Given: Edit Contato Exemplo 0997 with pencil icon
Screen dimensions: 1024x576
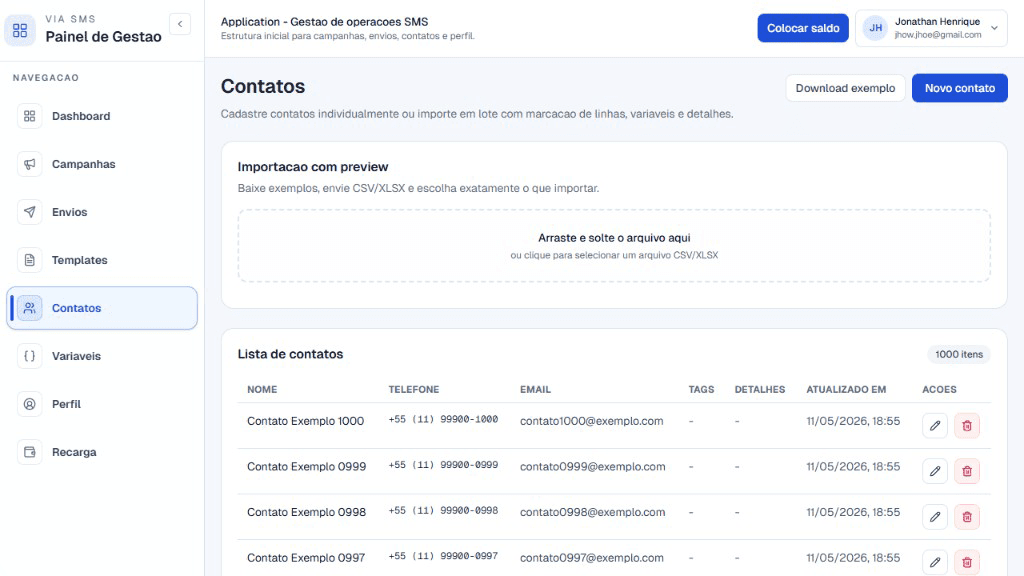Looking at the screenshot, I should coord(935,562).
